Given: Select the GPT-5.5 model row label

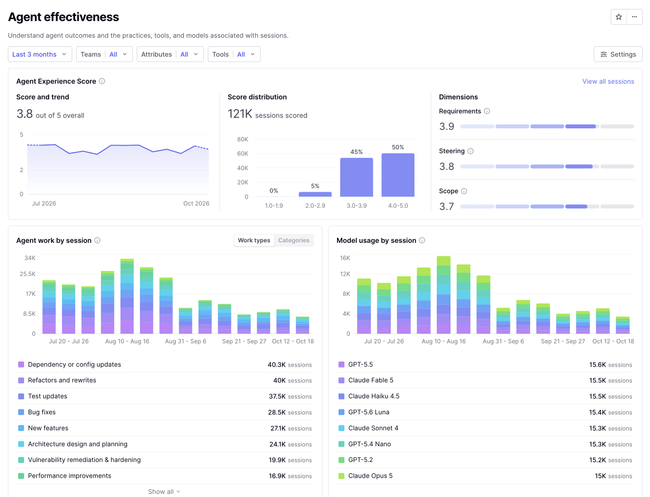Looking at the screenshot, I should coord(360,365).
